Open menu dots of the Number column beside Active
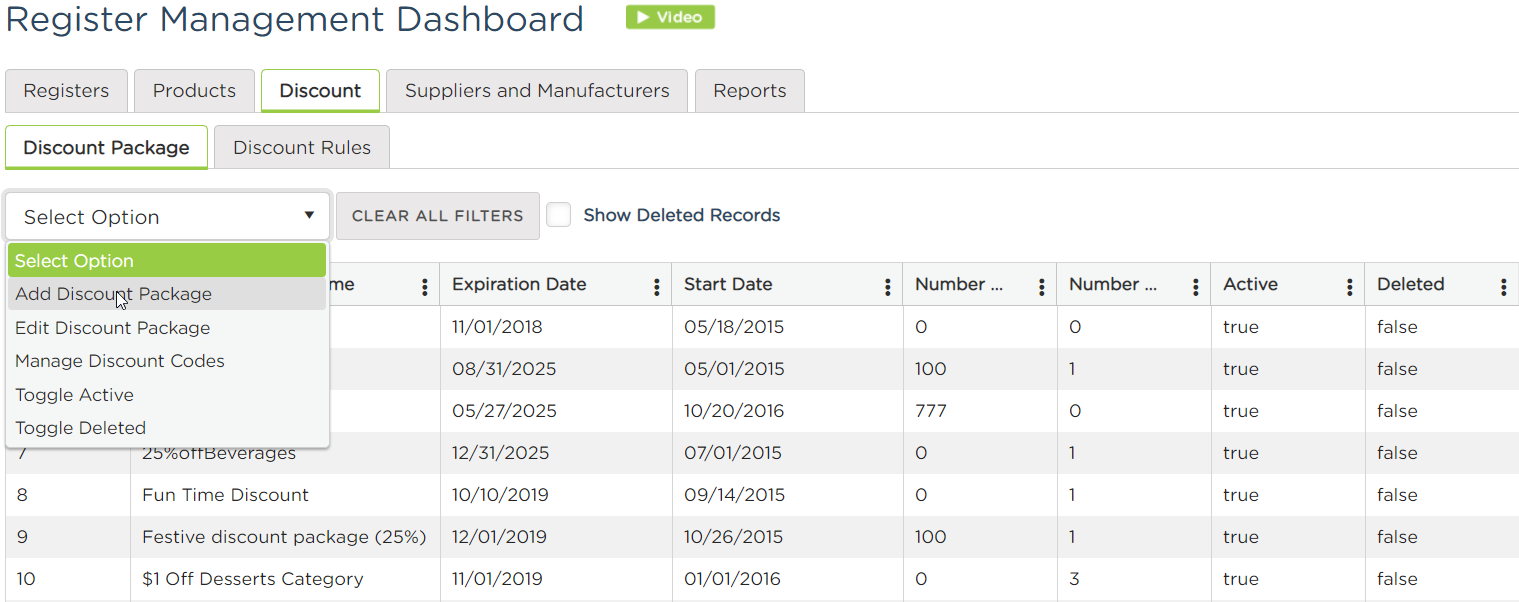This screenshot has width=1519, height=602. [1196, 288]
